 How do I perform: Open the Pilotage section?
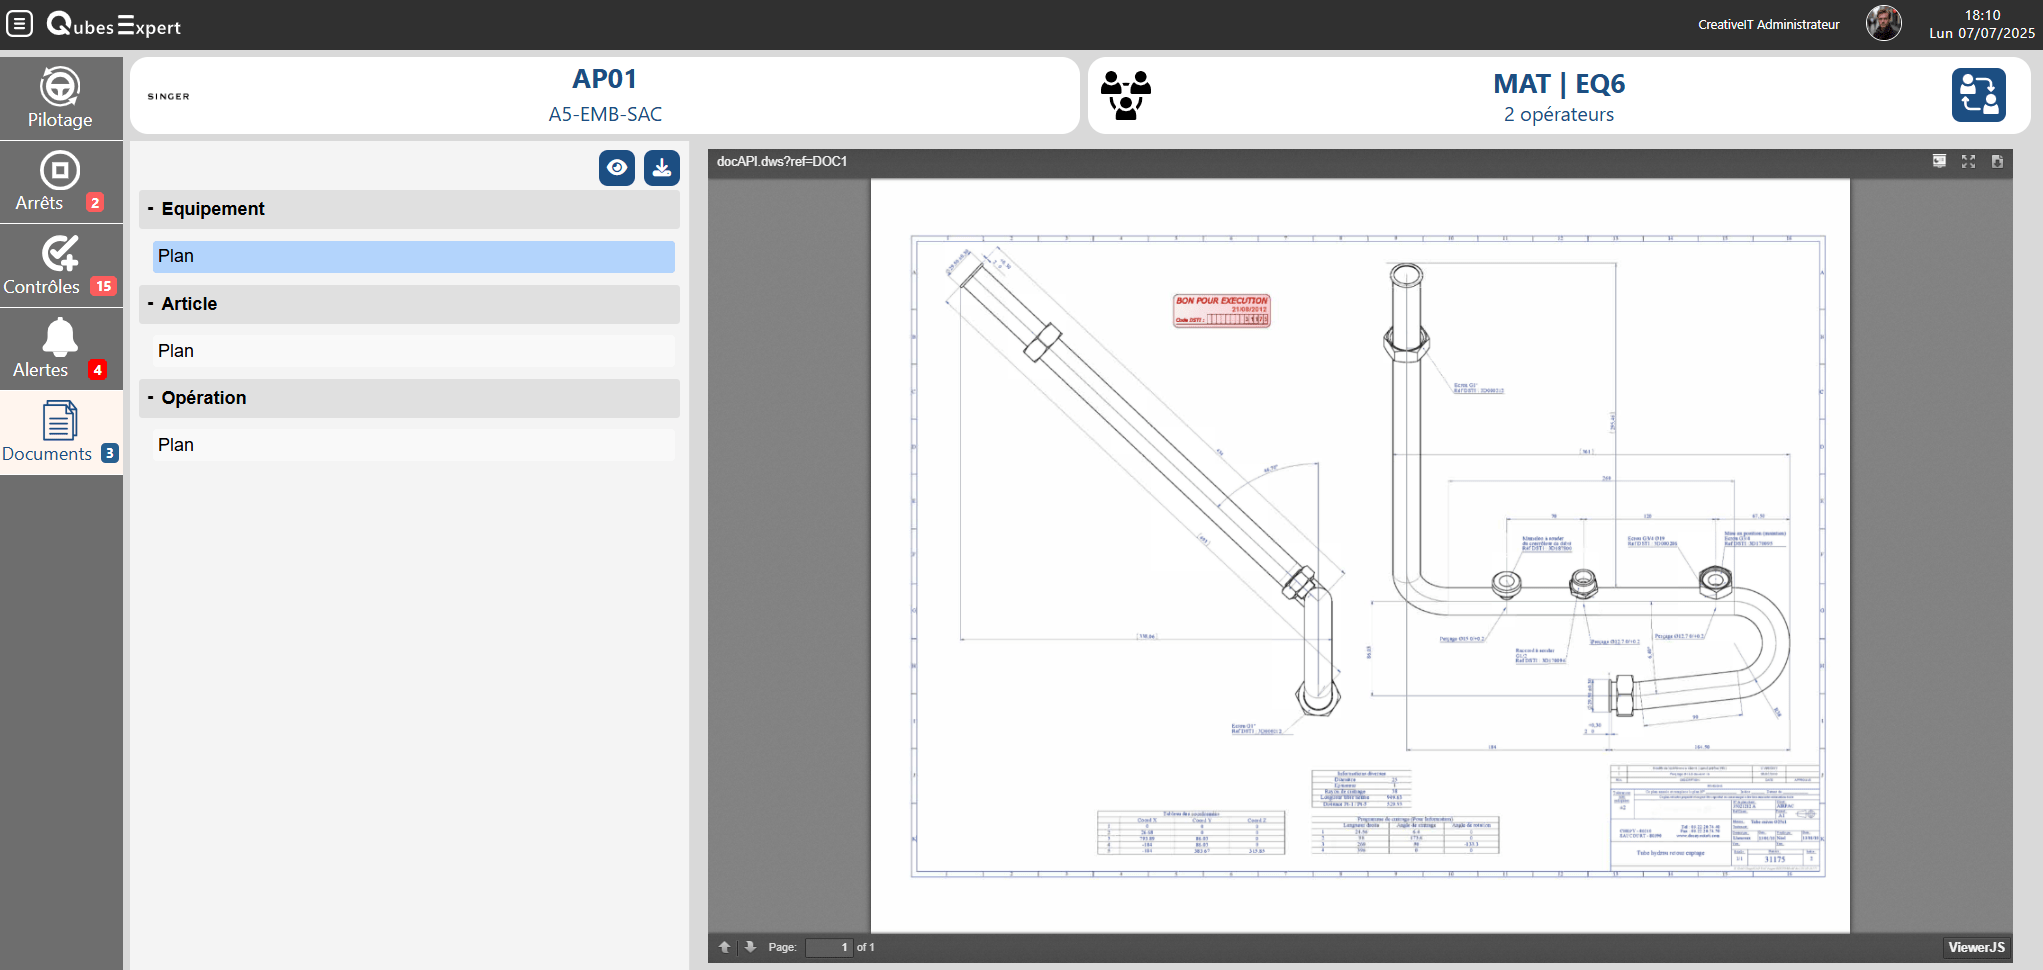(60, 98)
